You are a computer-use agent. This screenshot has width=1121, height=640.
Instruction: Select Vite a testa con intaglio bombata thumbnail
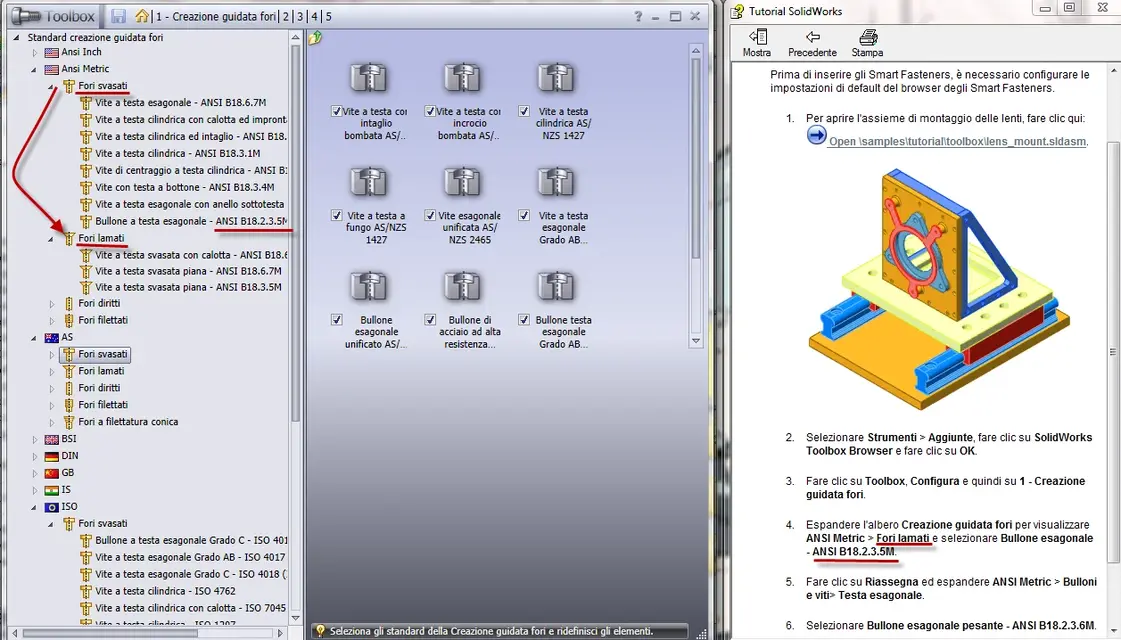point(368,77)
